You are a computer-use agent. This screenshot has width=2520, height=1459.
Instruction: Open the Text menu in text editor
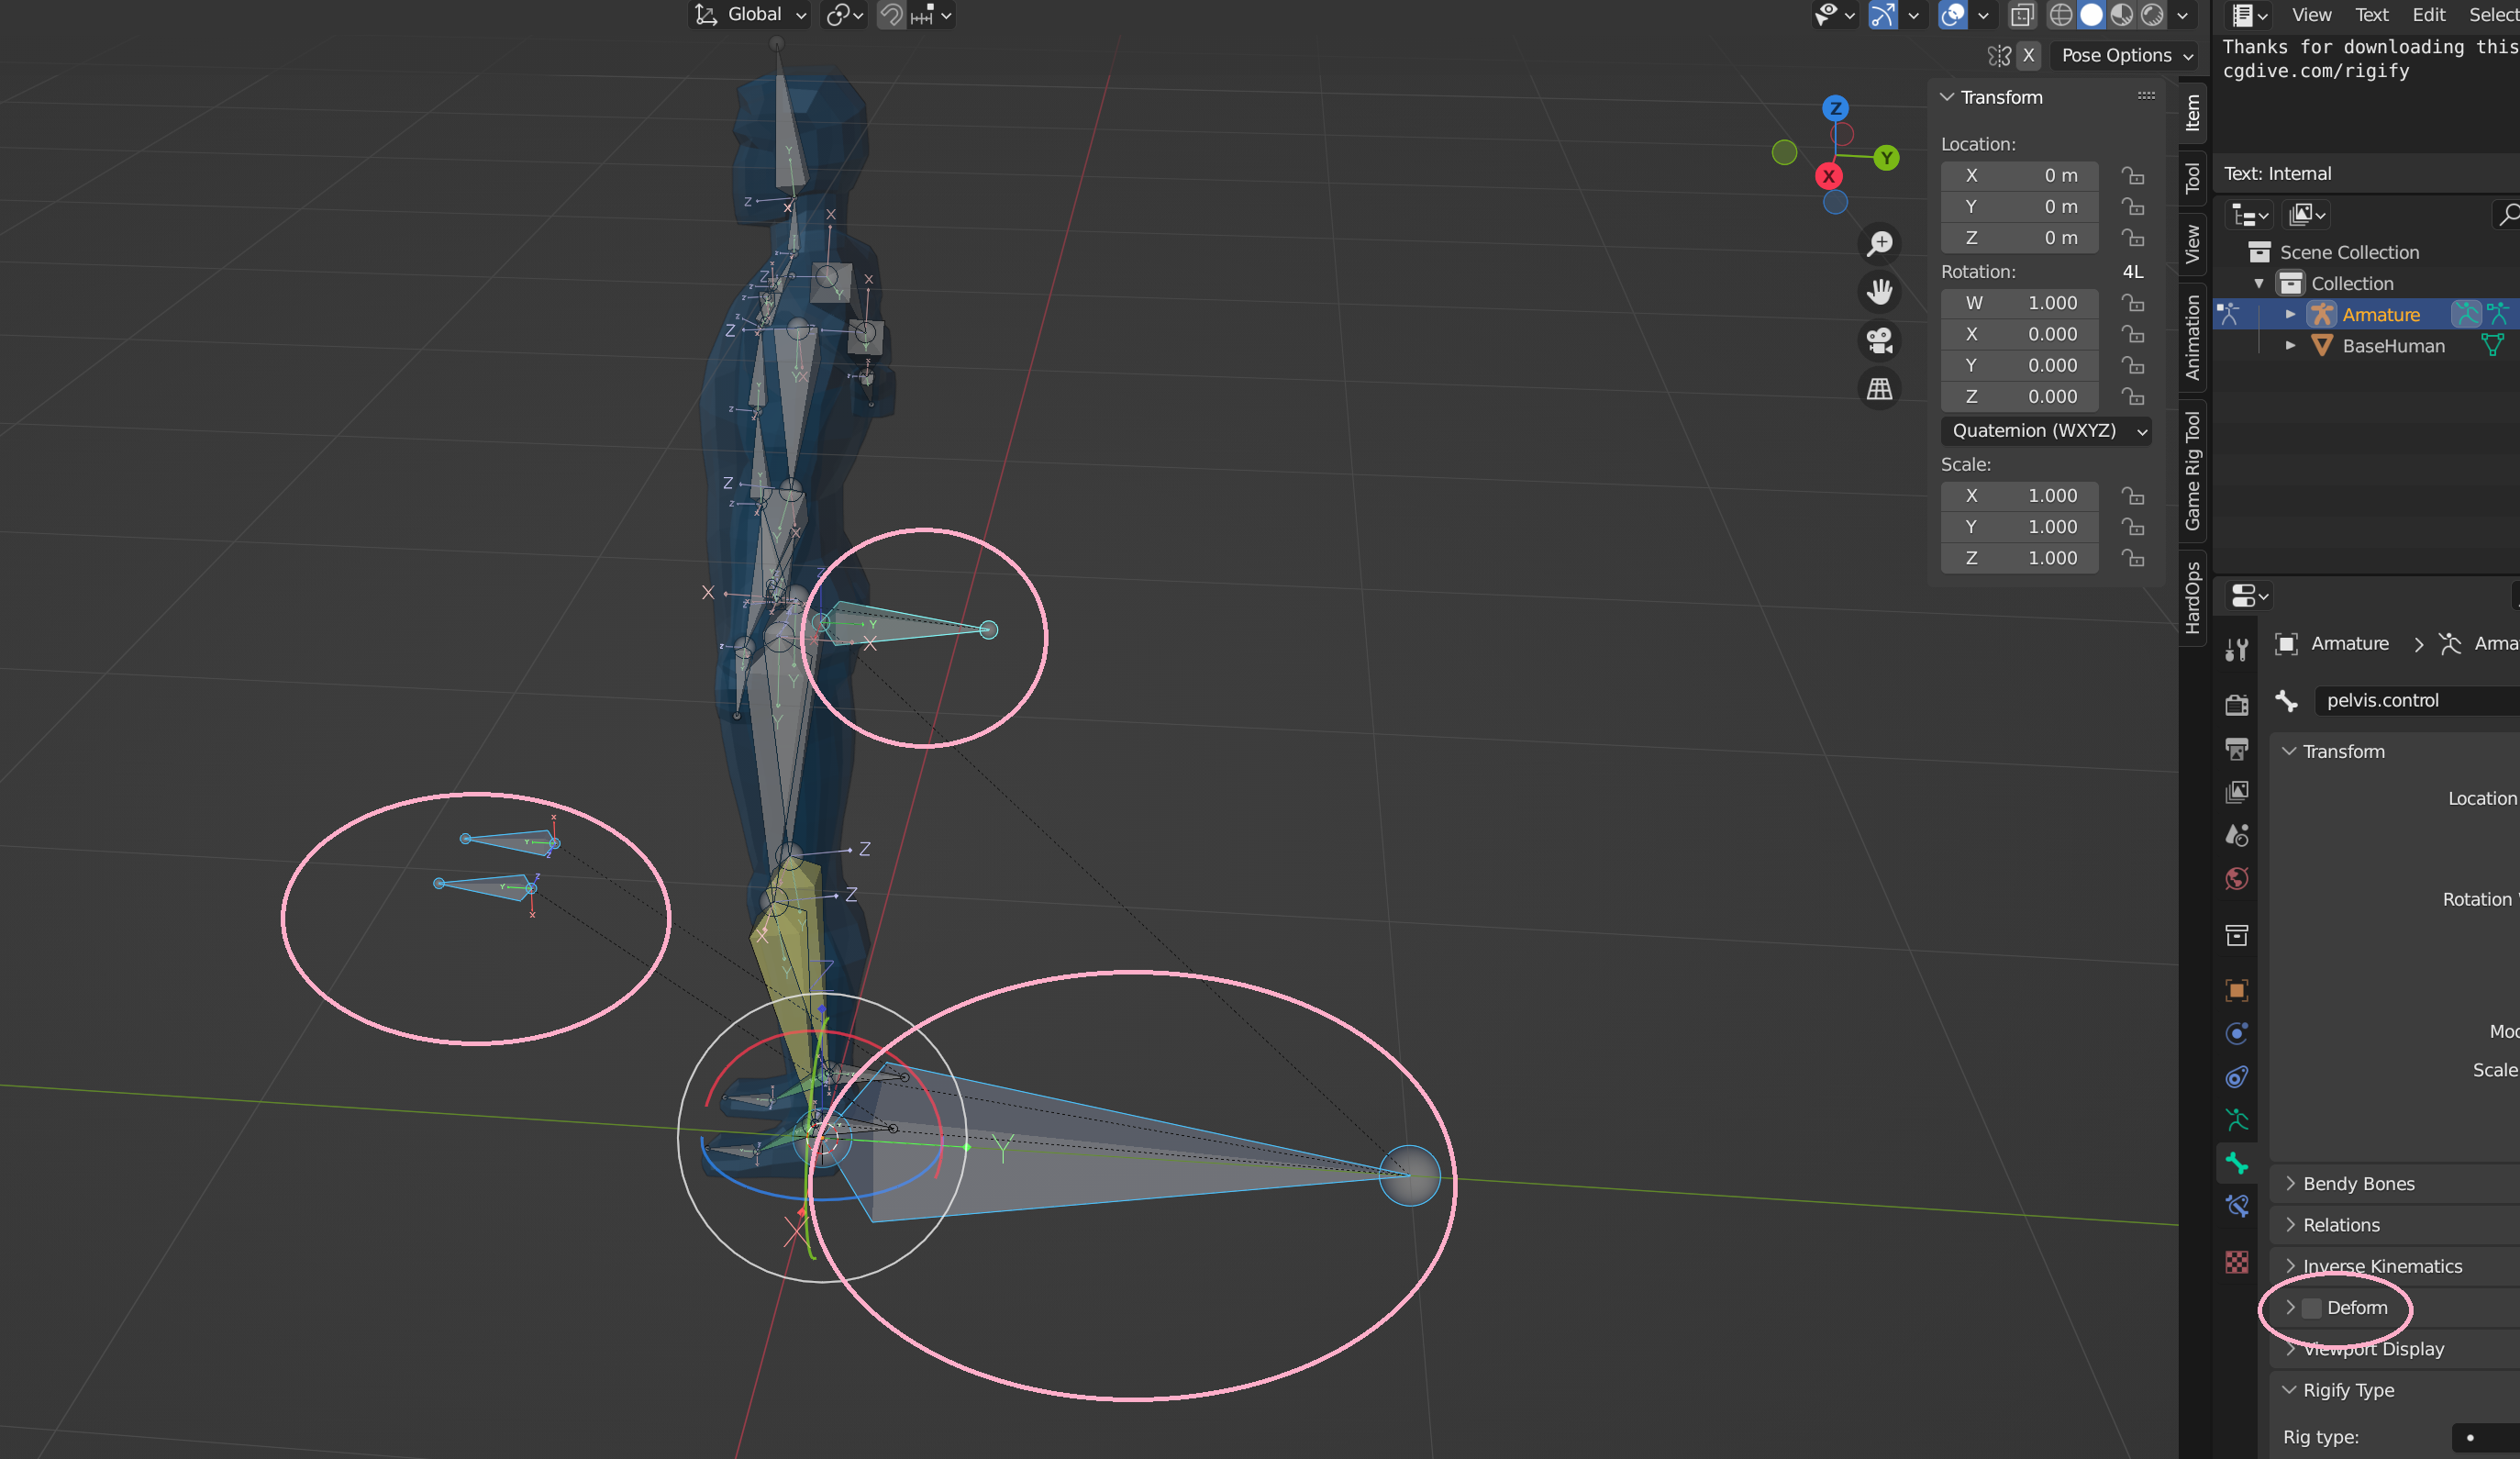click(x=2371, y=15)
